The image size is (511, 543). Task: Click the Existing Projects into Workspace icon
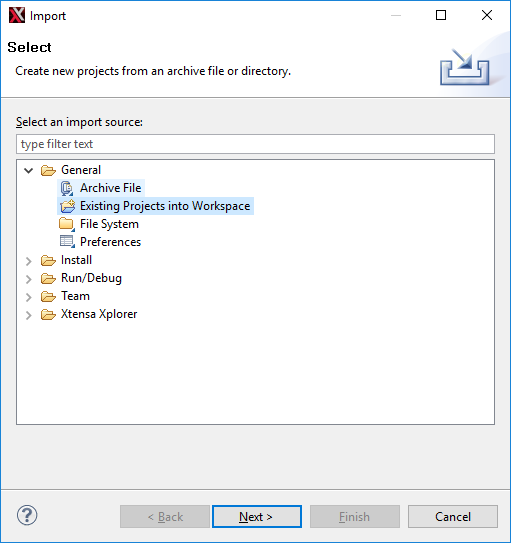pyautogui.click(x=68, y=206)
